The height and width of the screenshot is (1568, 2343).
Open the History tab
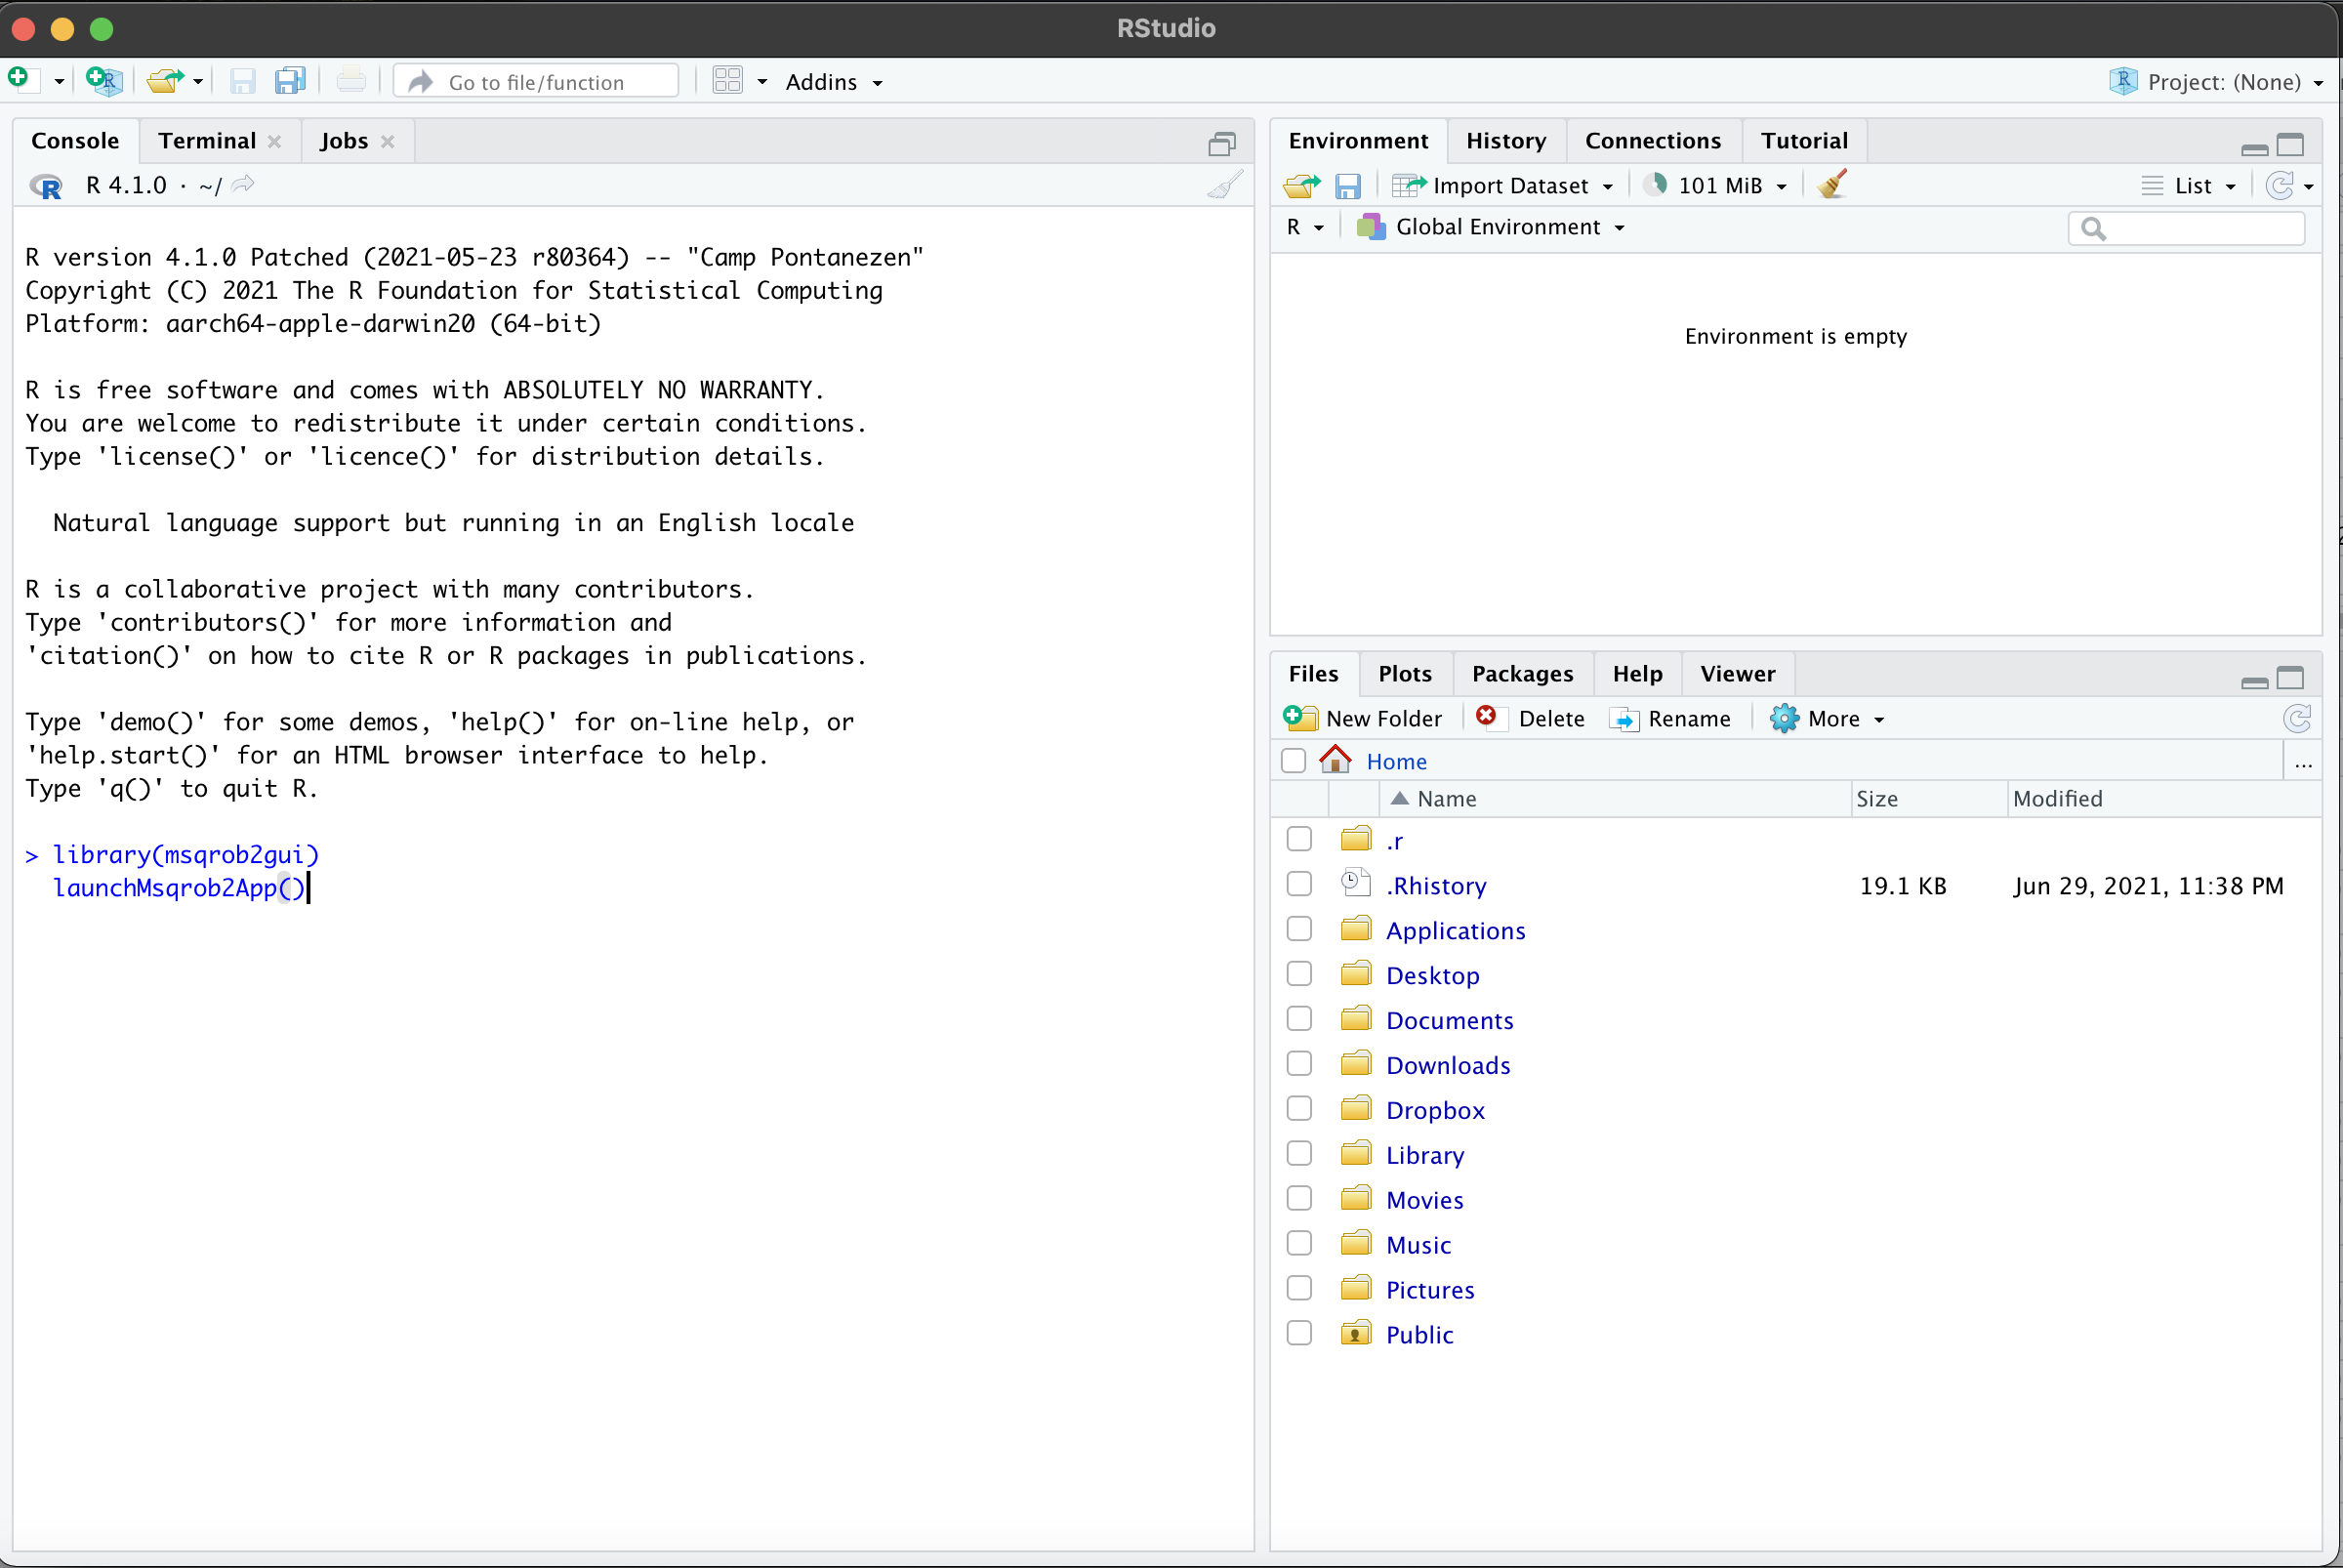(1505, 141)
